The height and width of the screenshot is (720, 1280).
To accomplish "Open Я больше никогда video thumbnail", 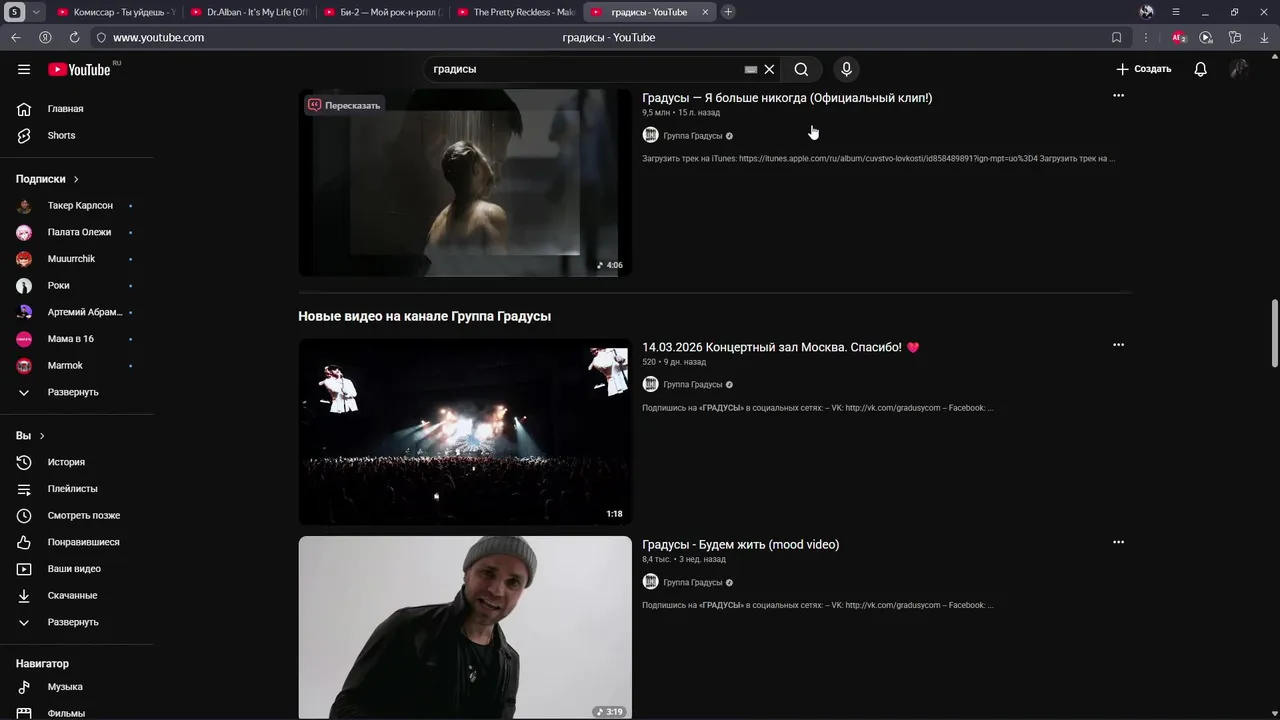I will tap(465, 183).
